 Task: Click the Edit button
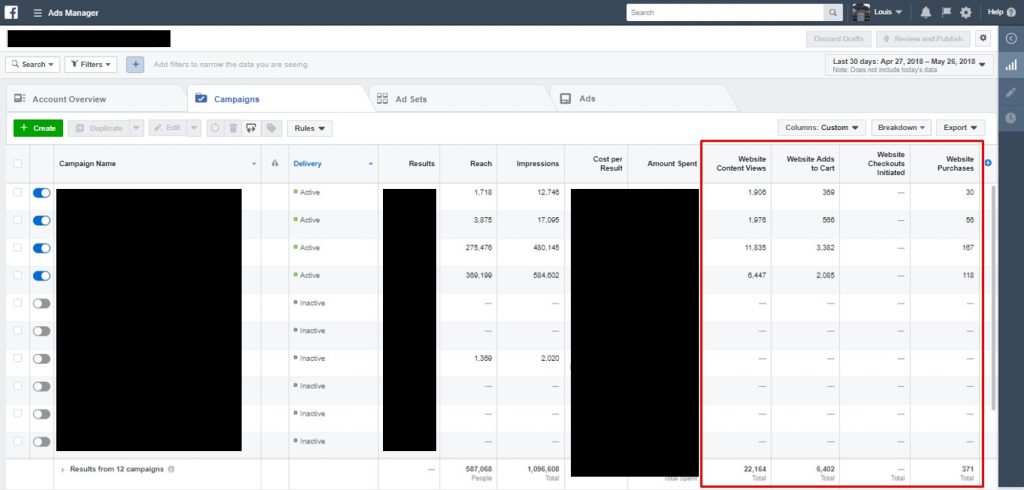168,128
